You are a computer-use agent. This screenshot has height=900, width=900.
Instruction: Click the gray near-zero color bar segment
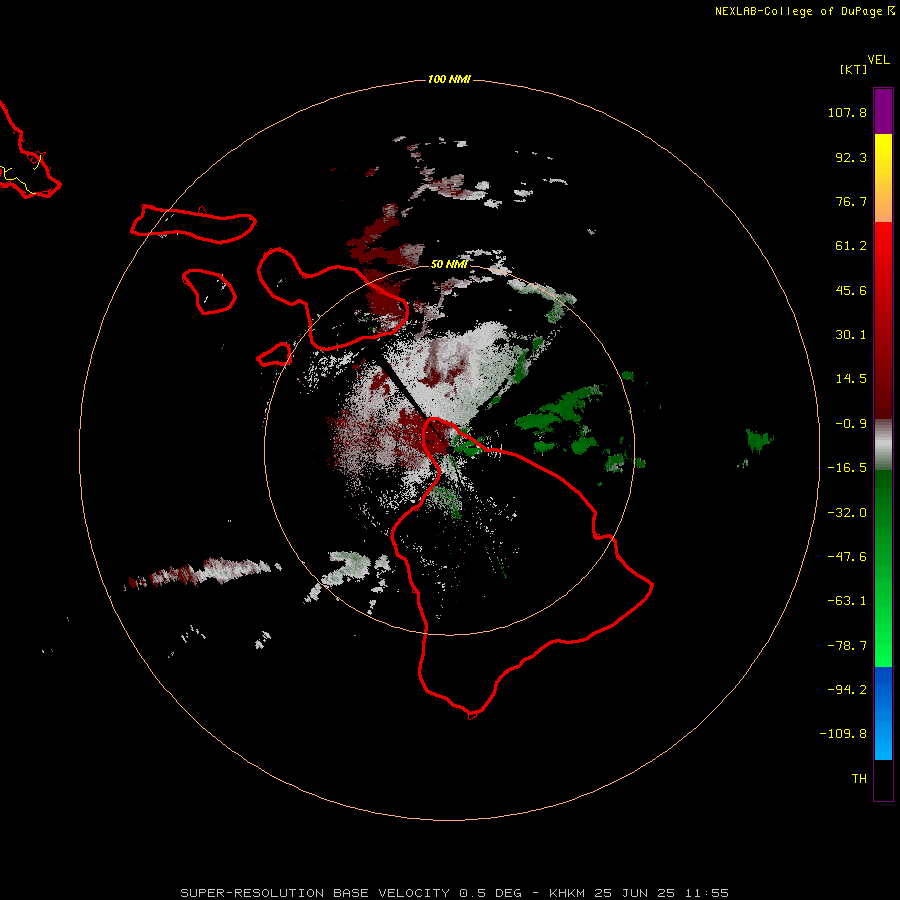[x=883, y=445]
